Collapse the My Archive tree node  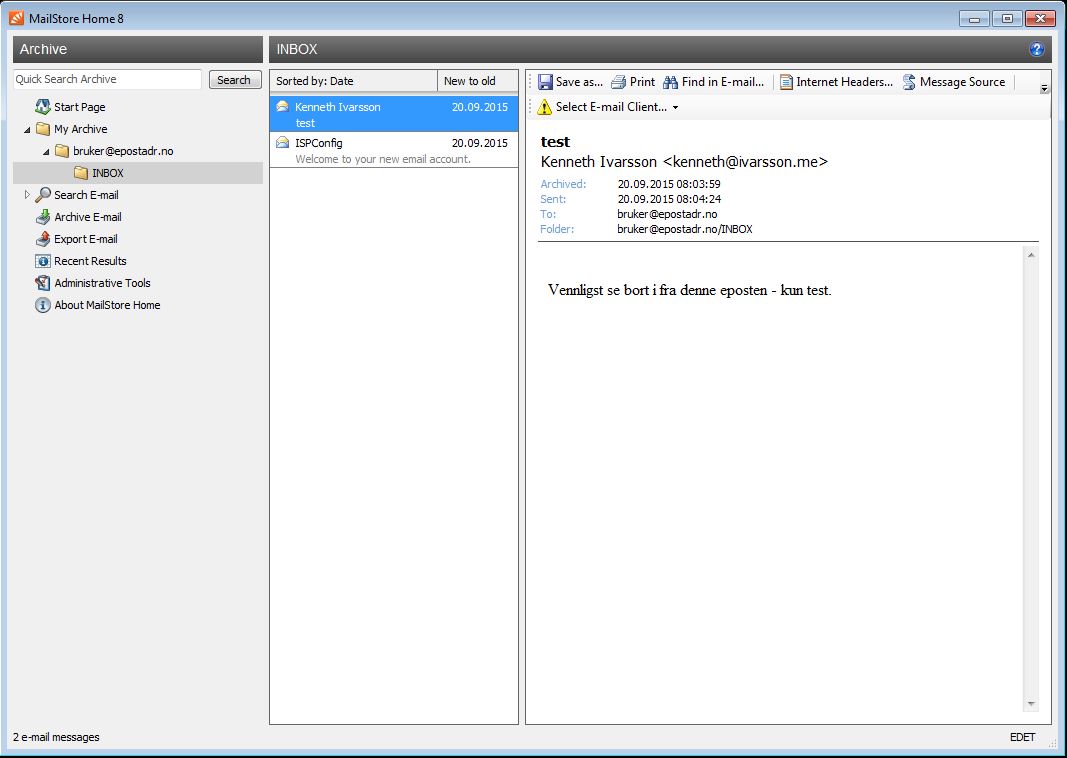(x=27, y=129)
